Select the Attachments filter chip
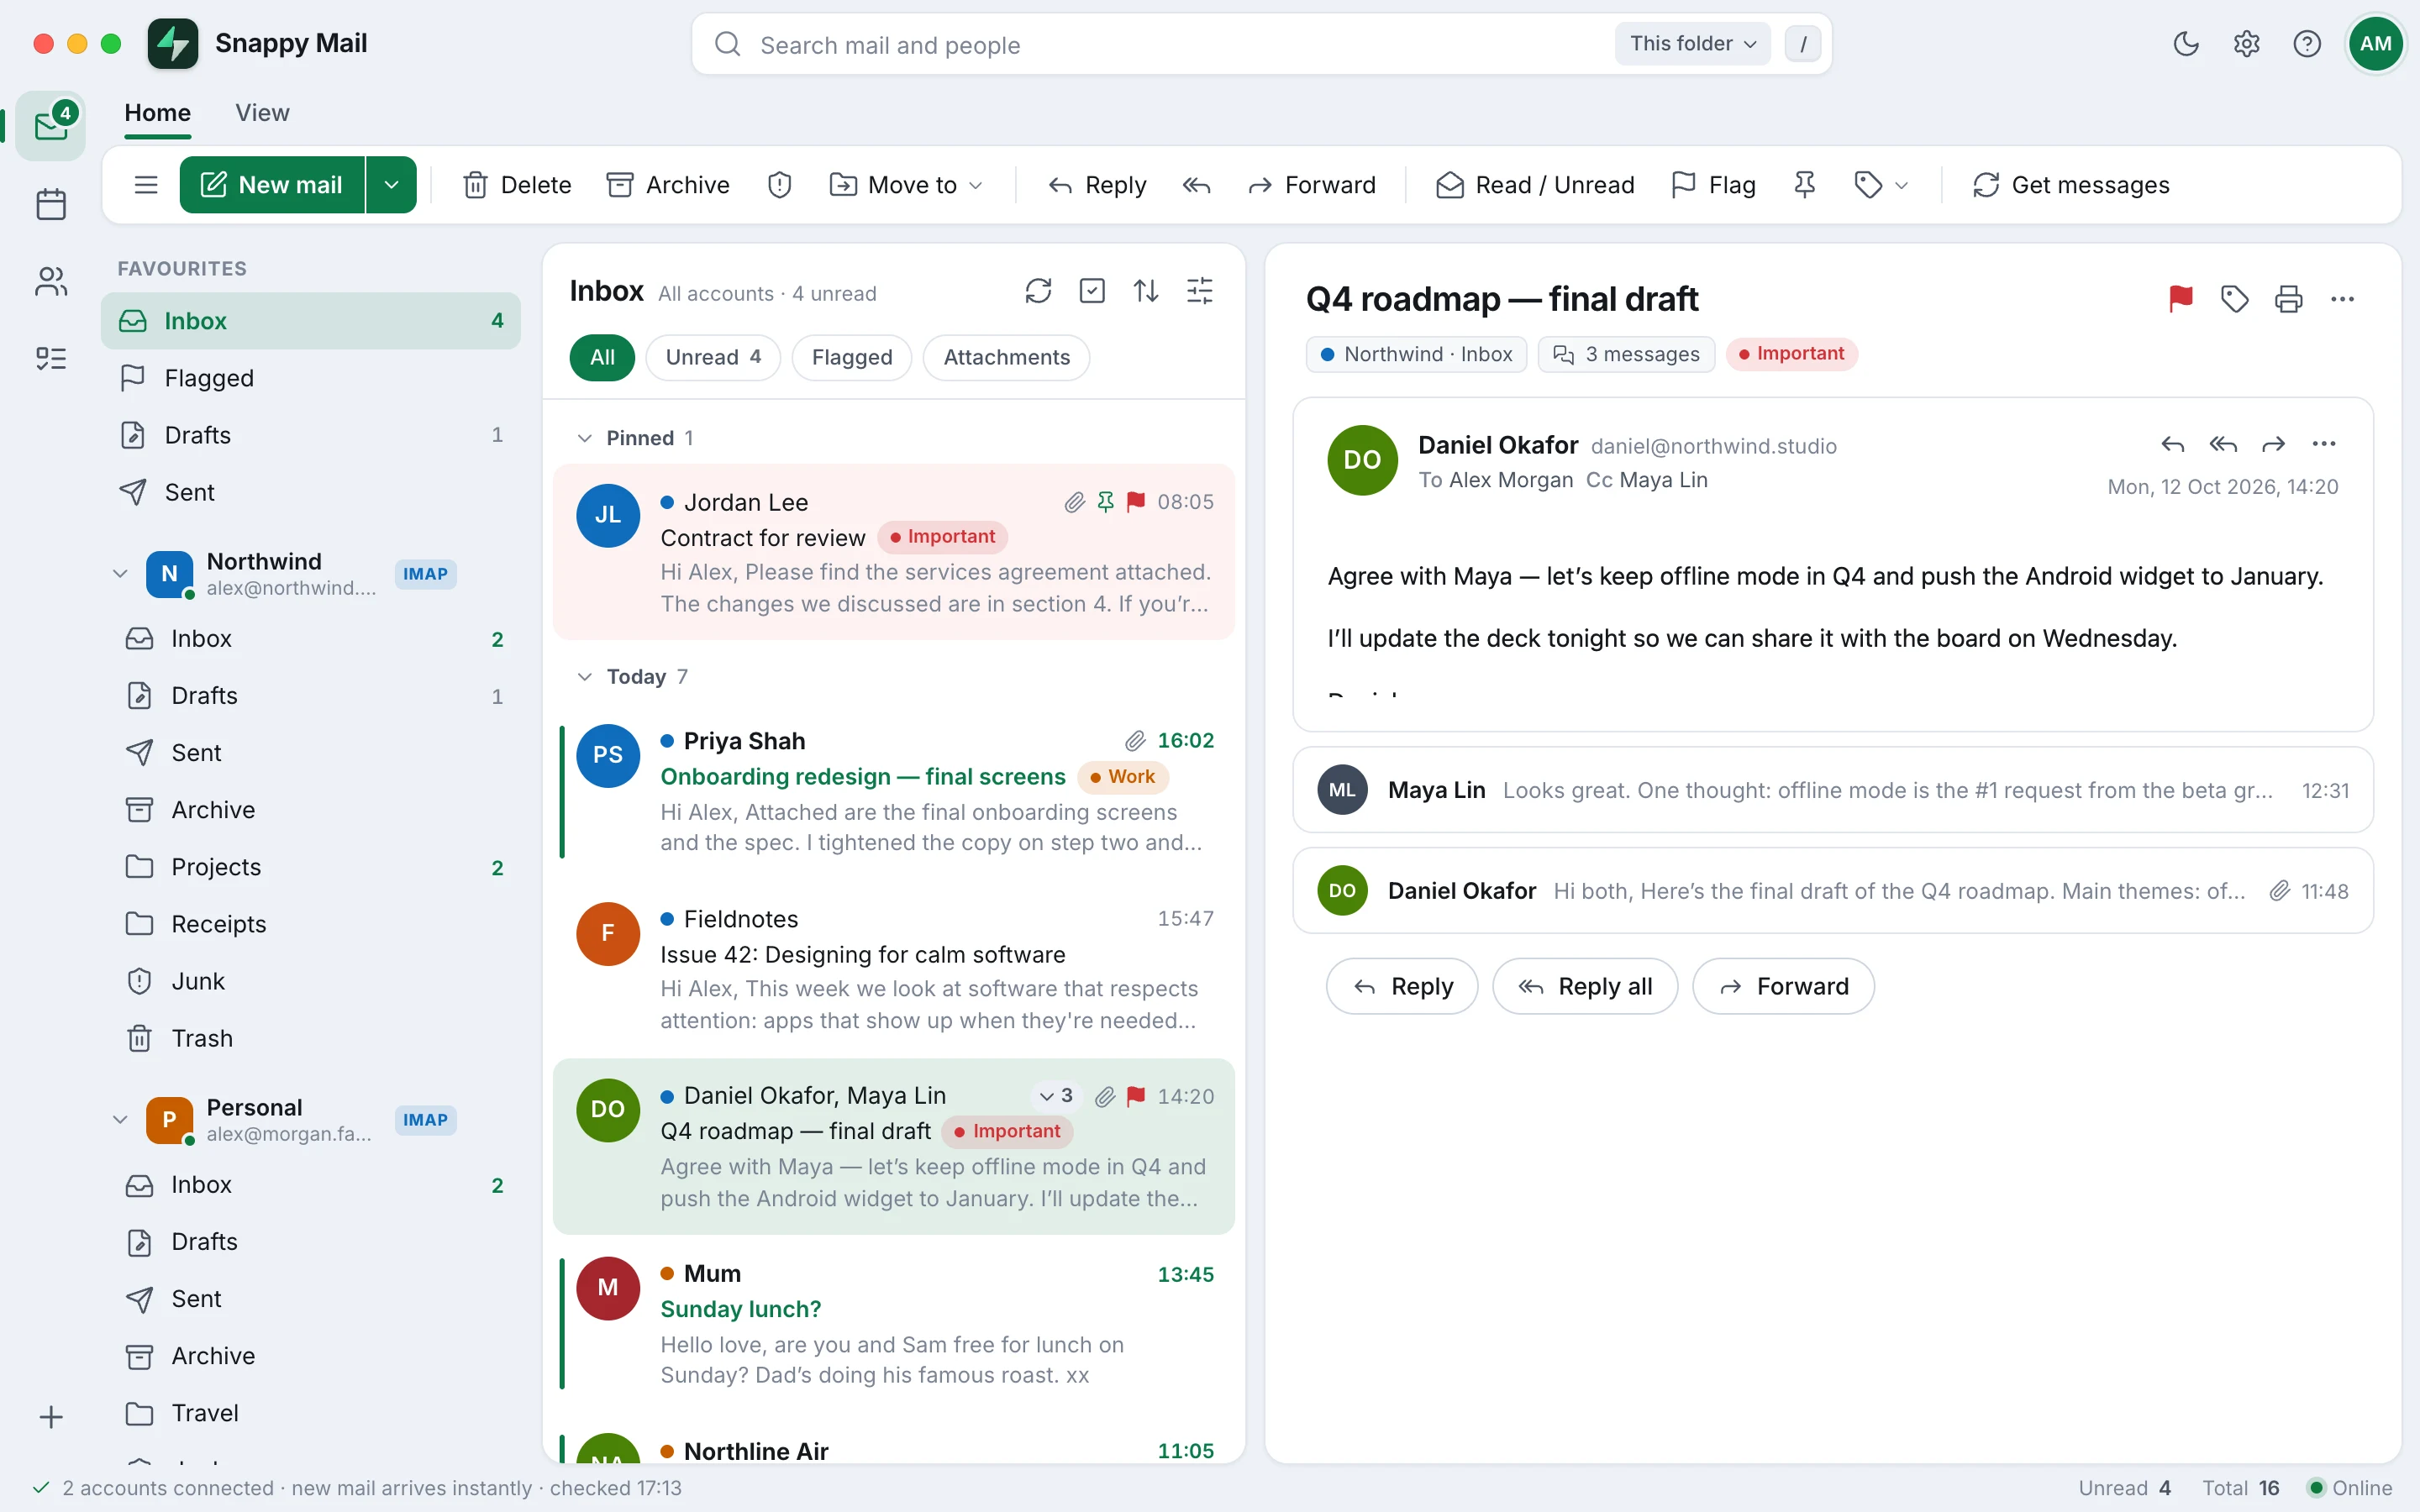 tap(1006, 357)
